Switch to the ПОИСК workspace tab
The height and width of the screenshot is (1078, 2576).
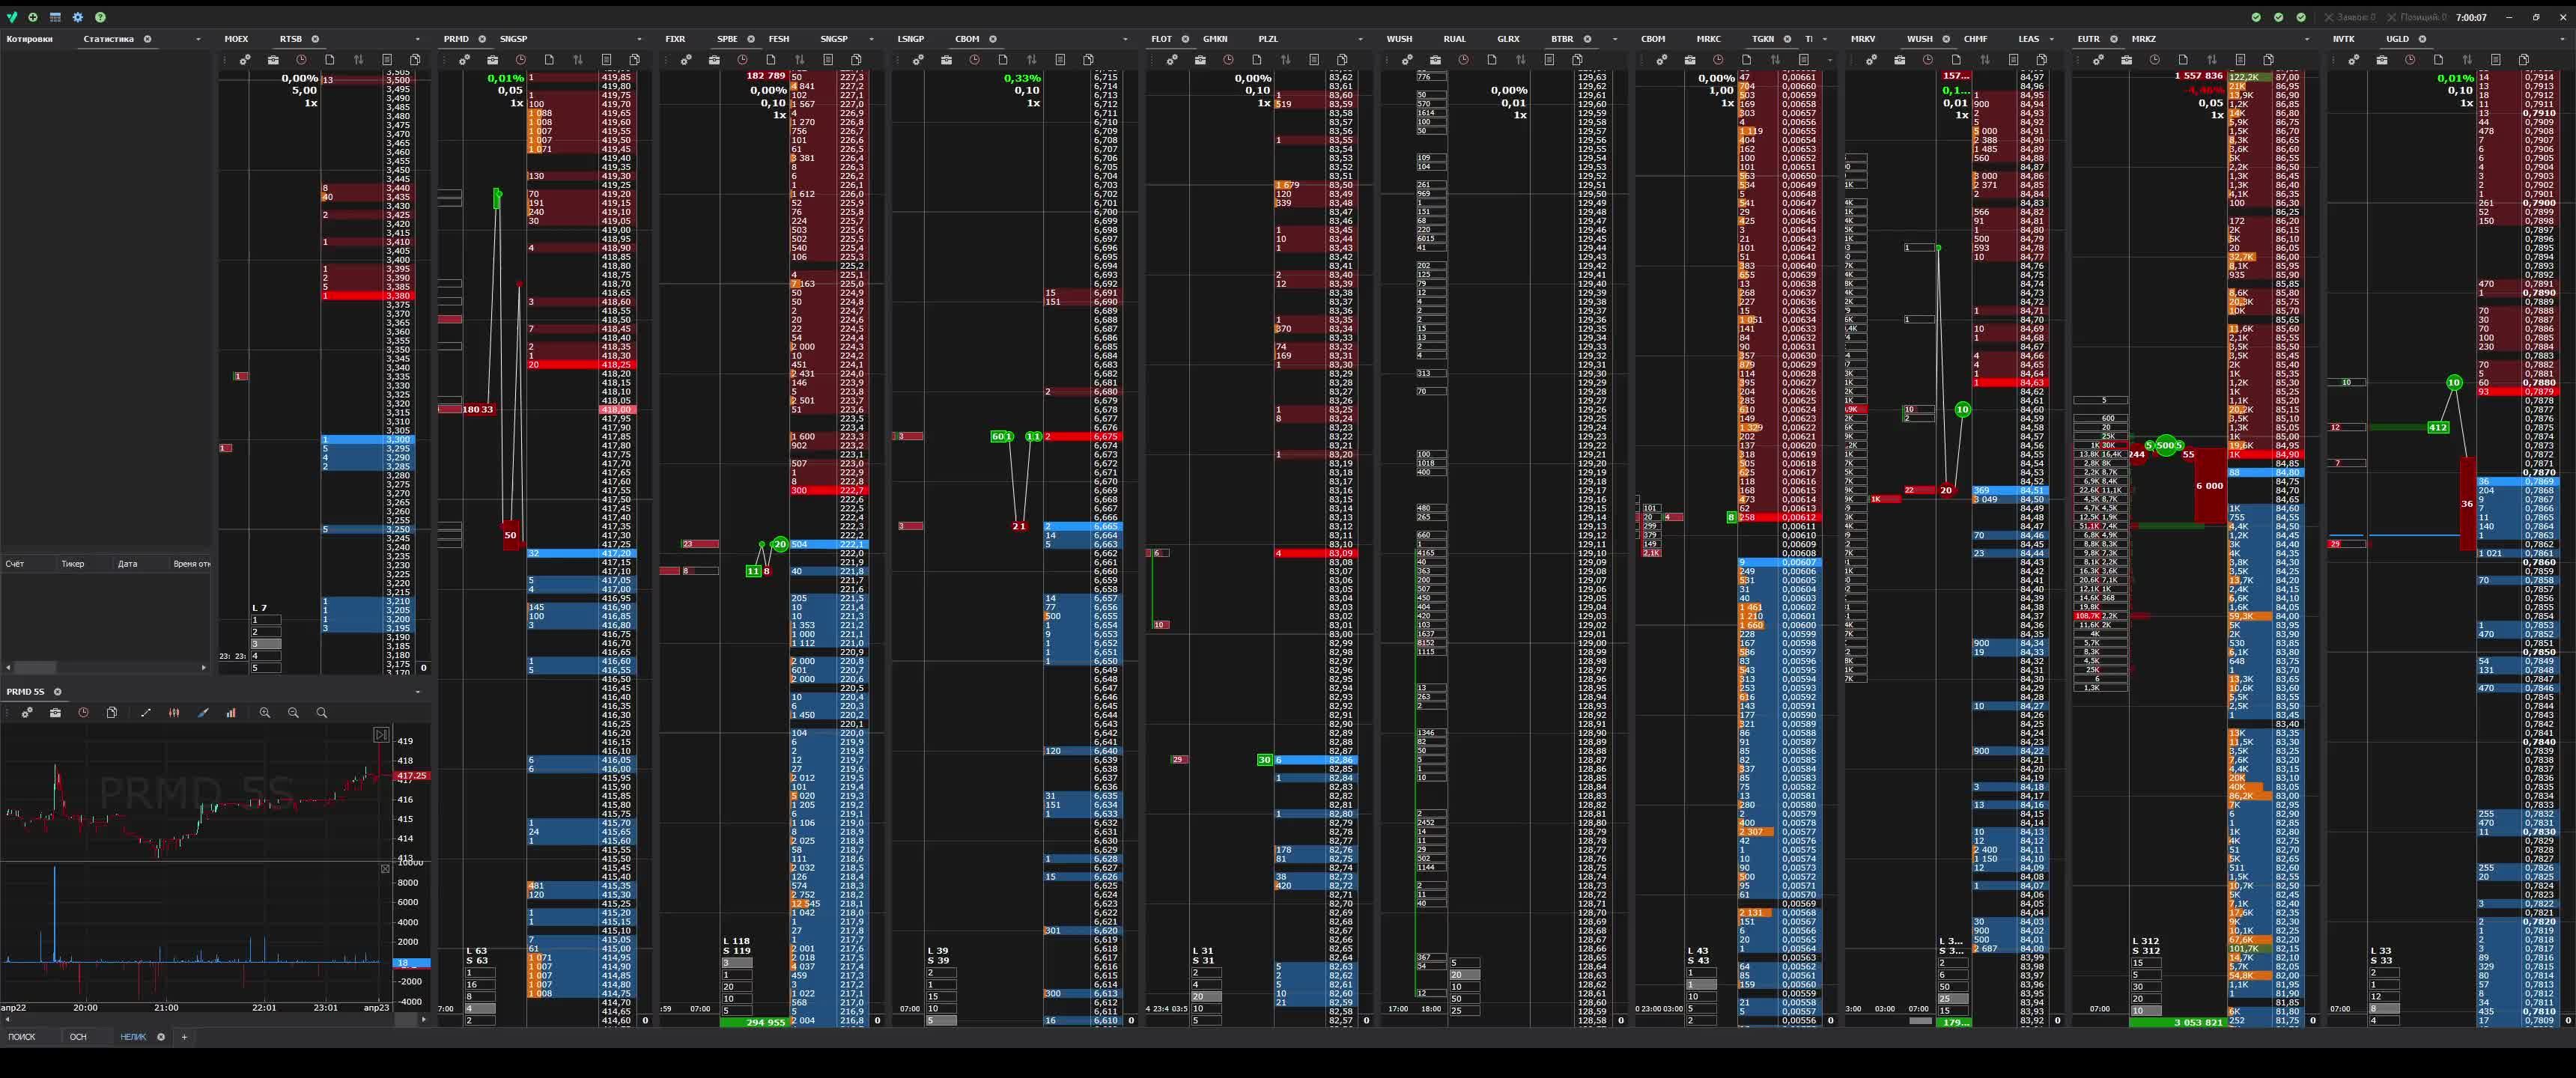(22, 1037)
